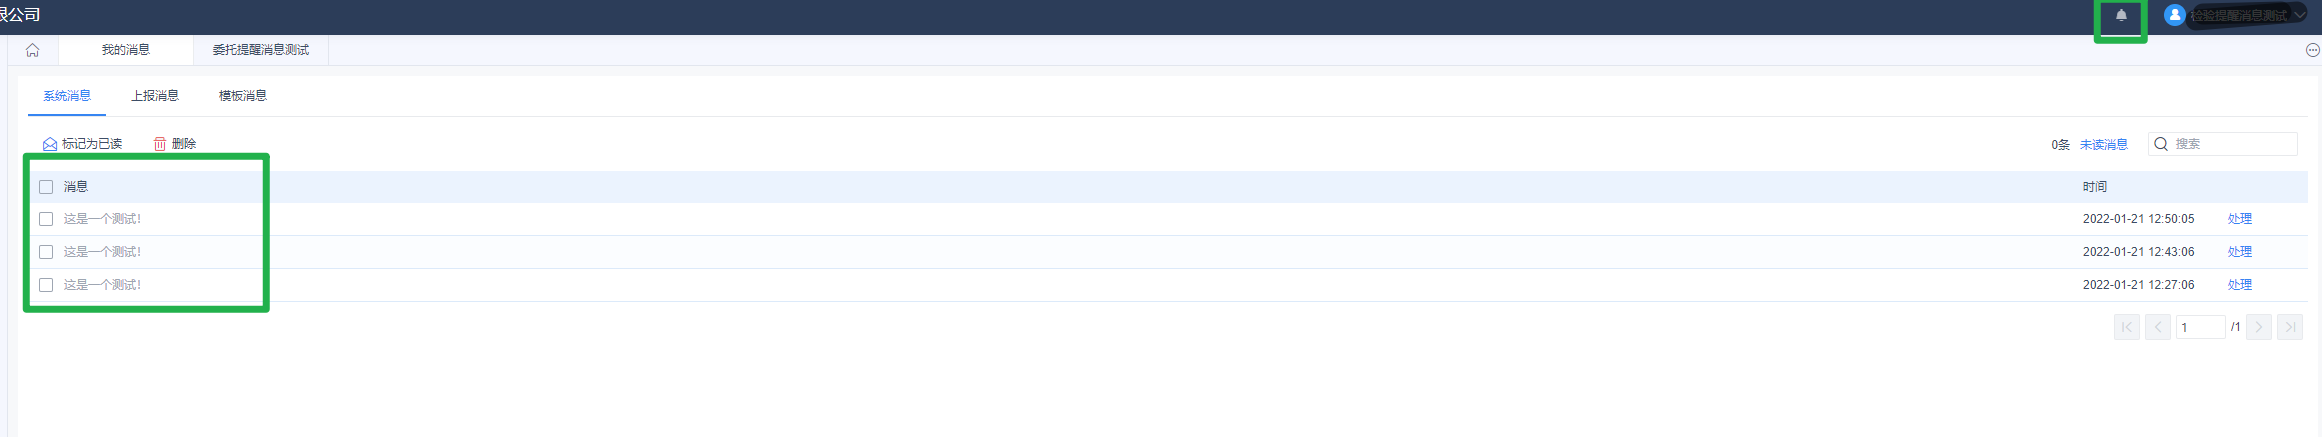Click the red 删除 trash icon
This screenshot has width=2322, height=437.
(x=160, y=145)
